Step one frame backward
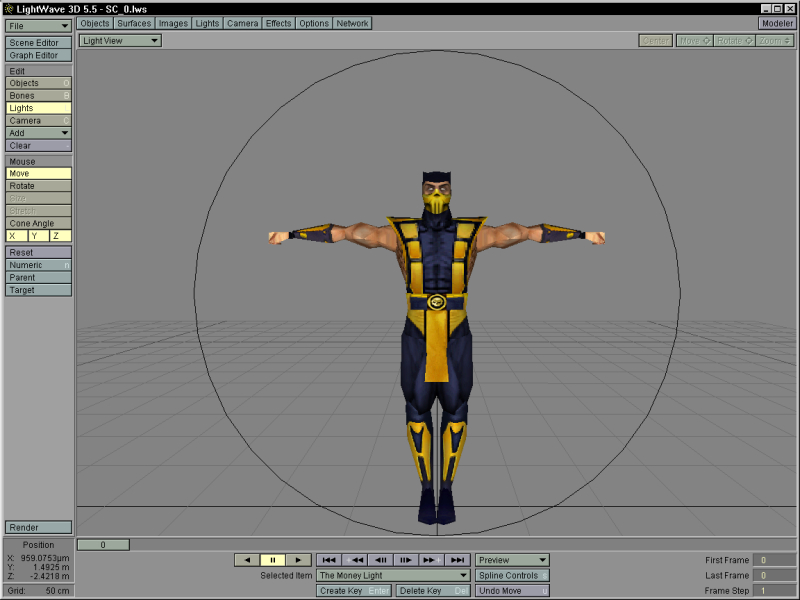 click(380, 560)
